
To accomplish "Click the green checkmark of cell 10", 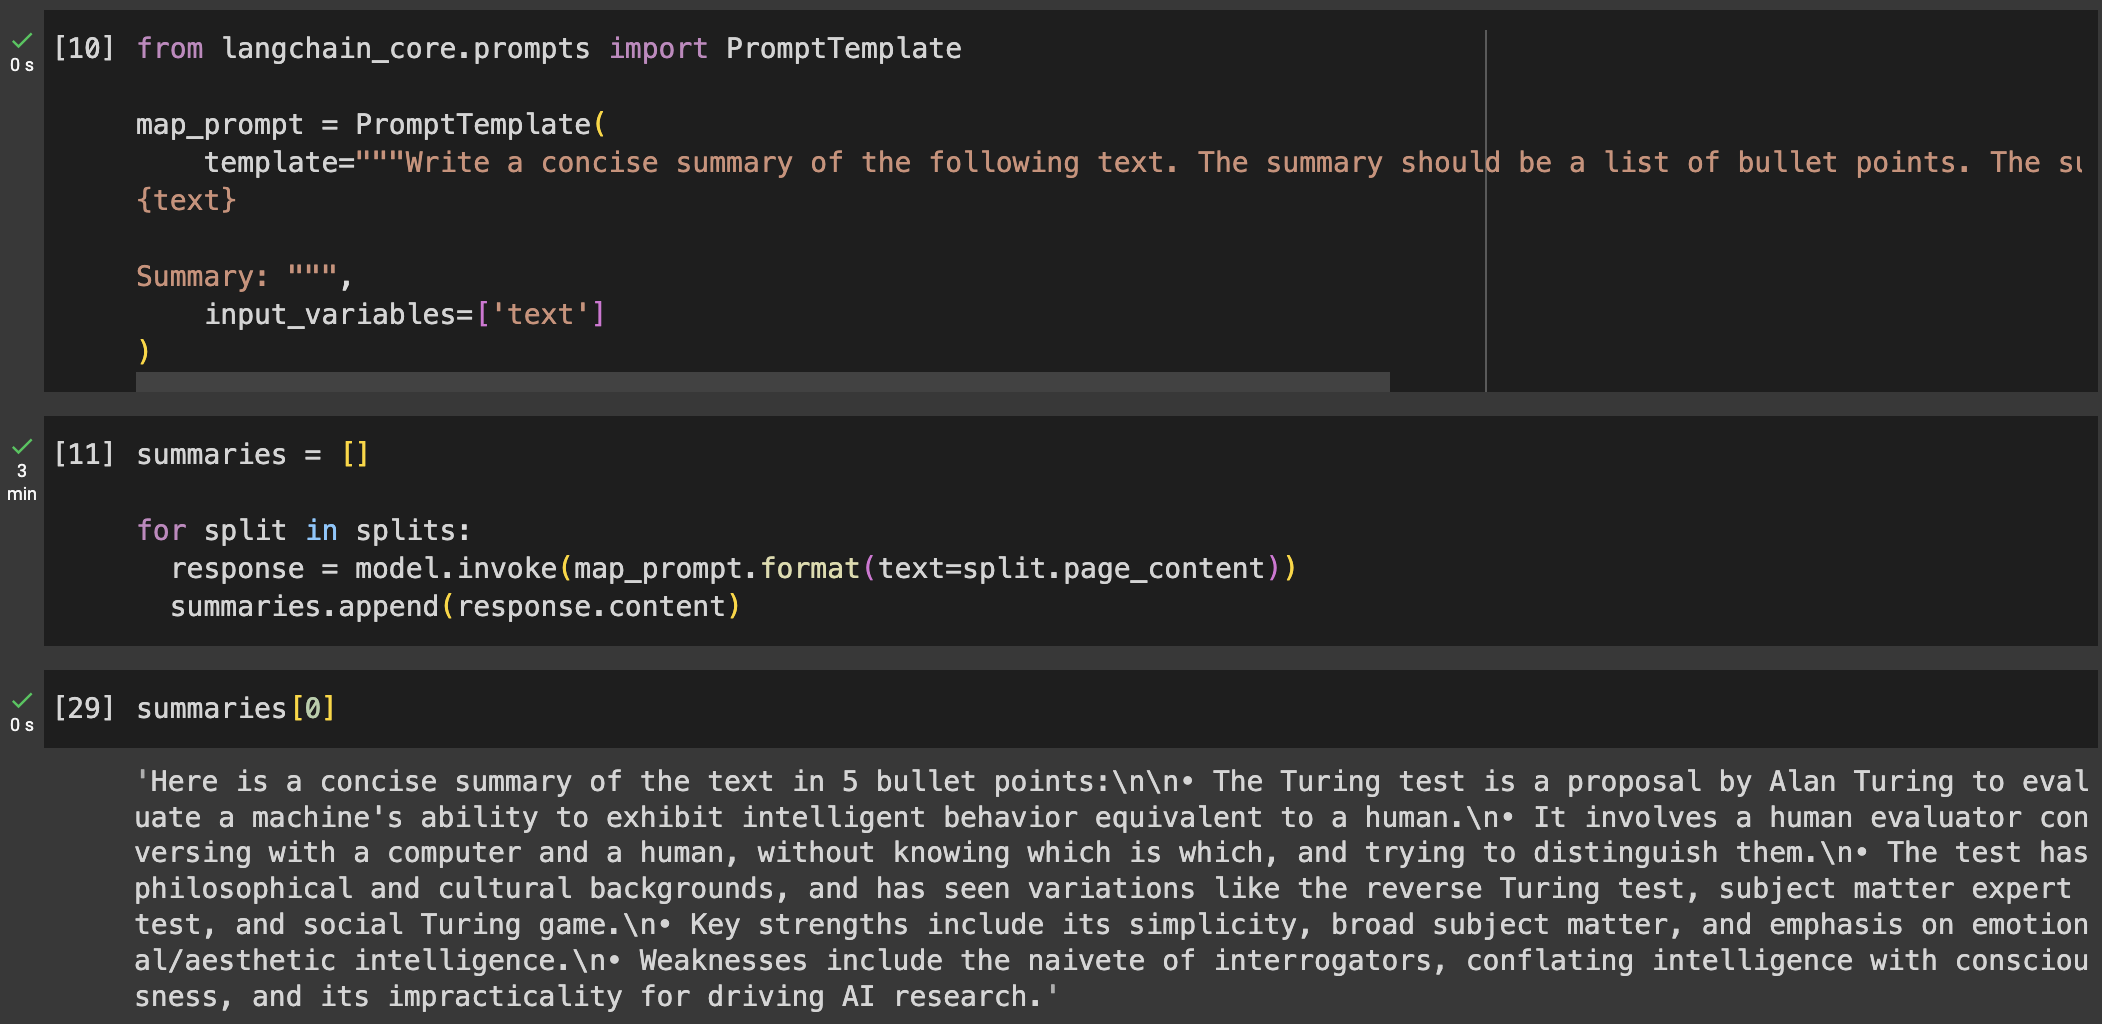I will click(x=22, y=40).
